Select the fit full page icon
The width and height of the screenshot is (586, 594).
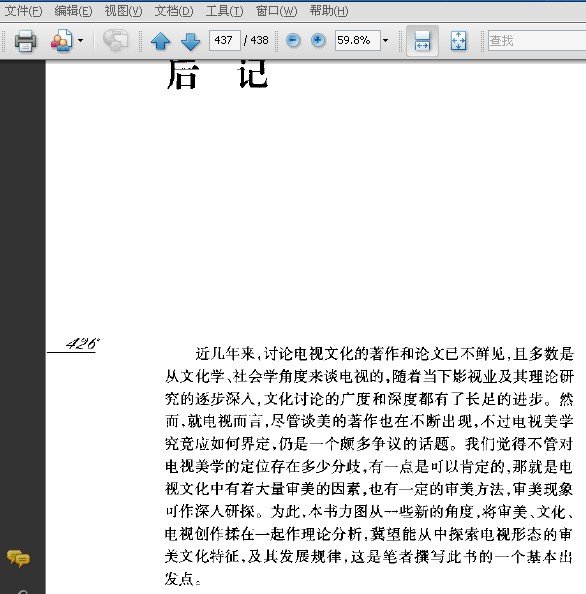pos(458,41)
